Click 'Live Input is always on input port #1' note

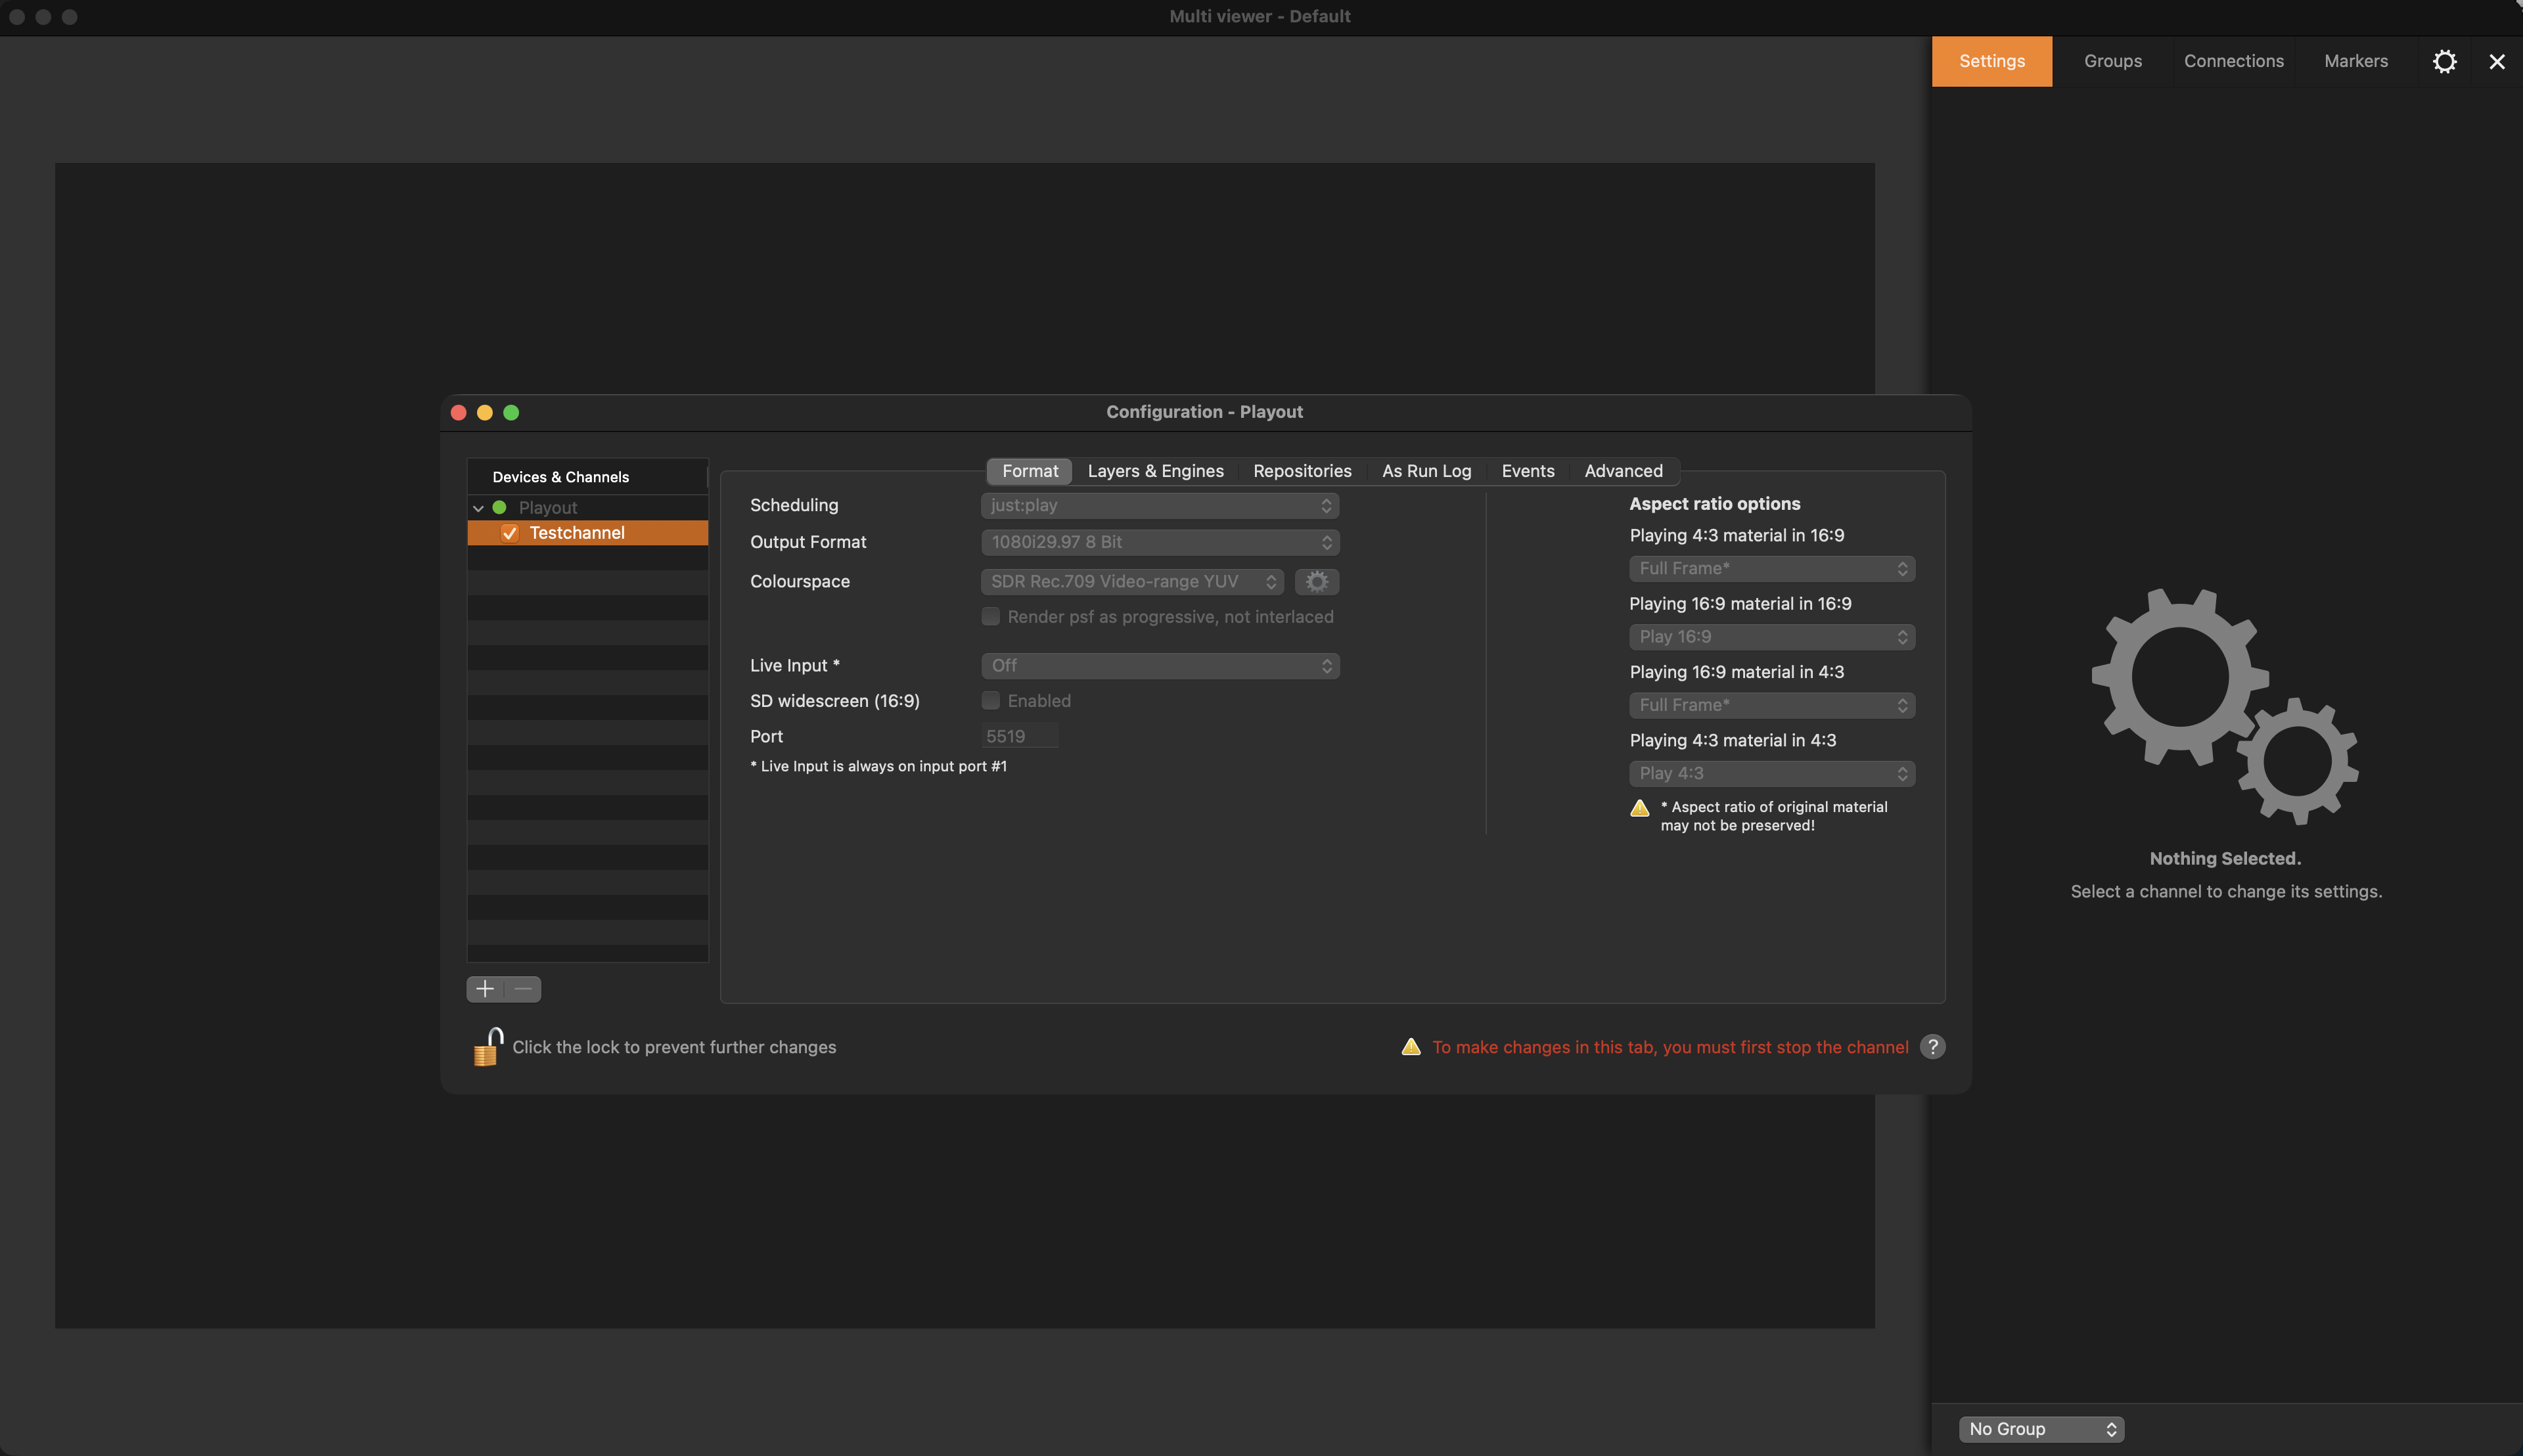(x=878, y=766)
